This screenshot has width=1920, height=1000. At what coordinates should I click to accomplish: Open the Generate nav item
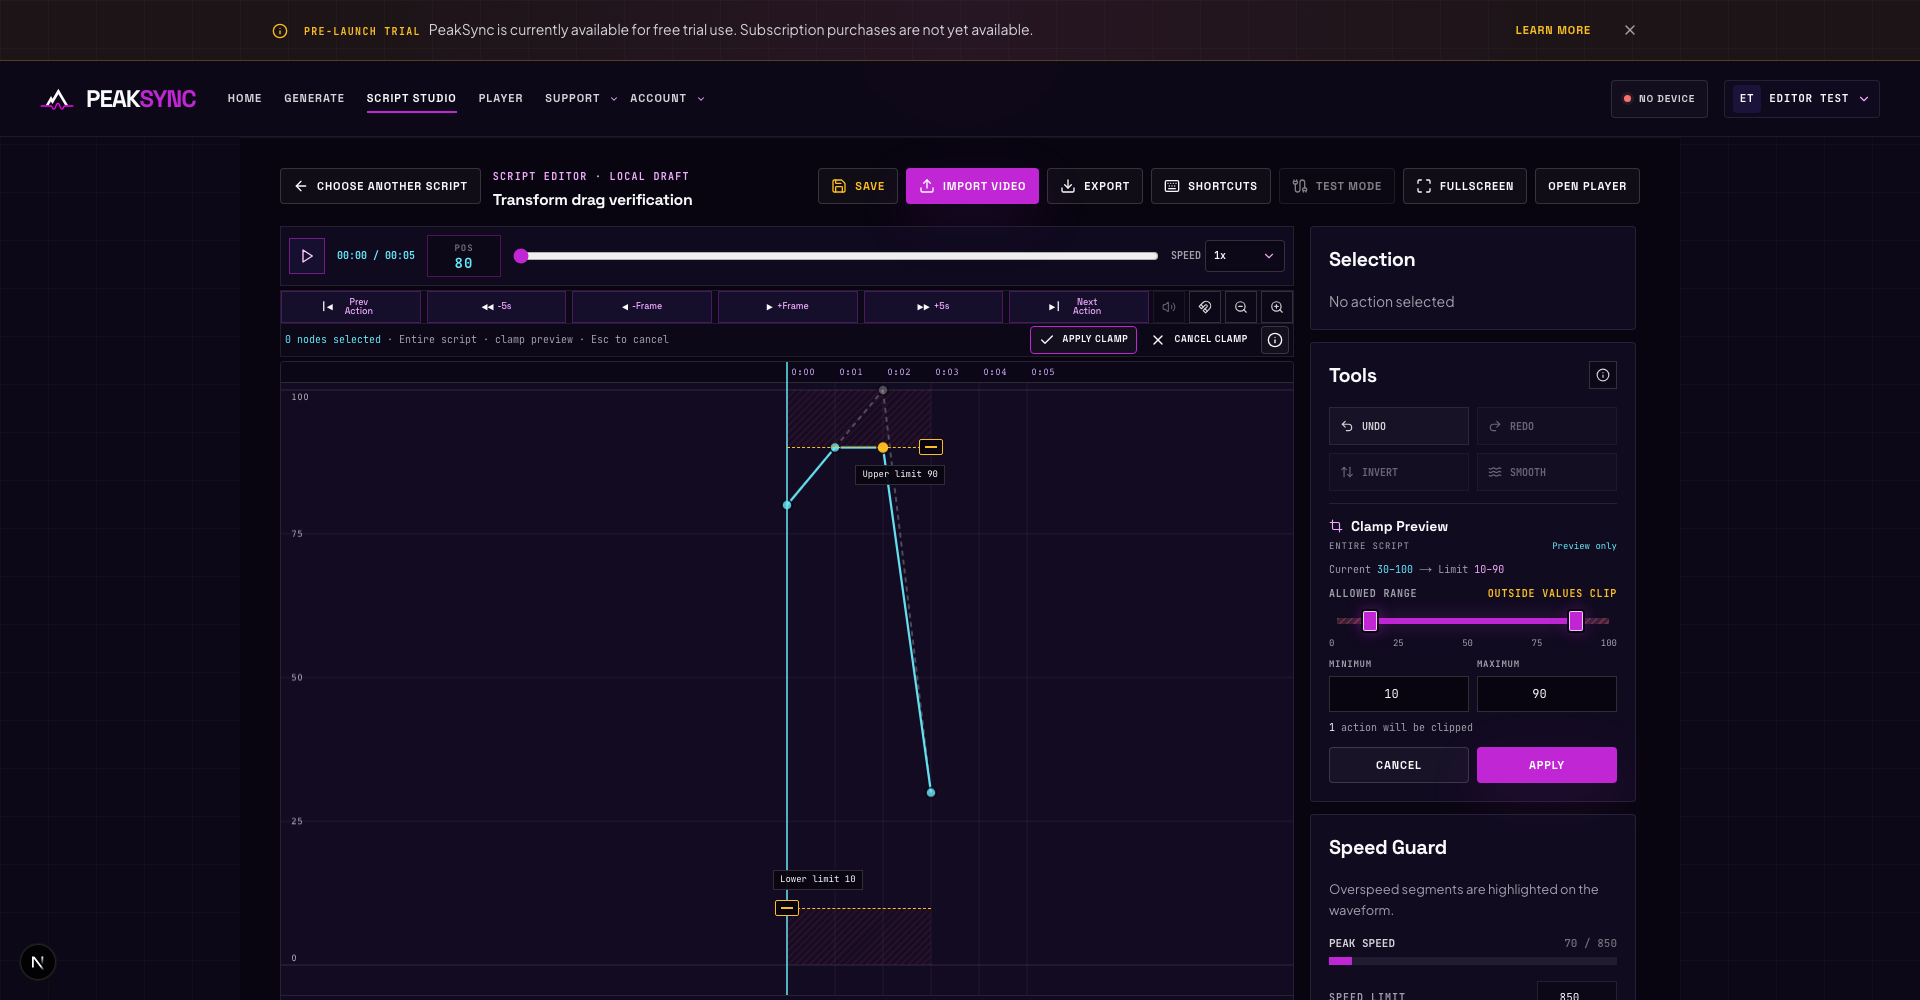(x=314, y=98)
